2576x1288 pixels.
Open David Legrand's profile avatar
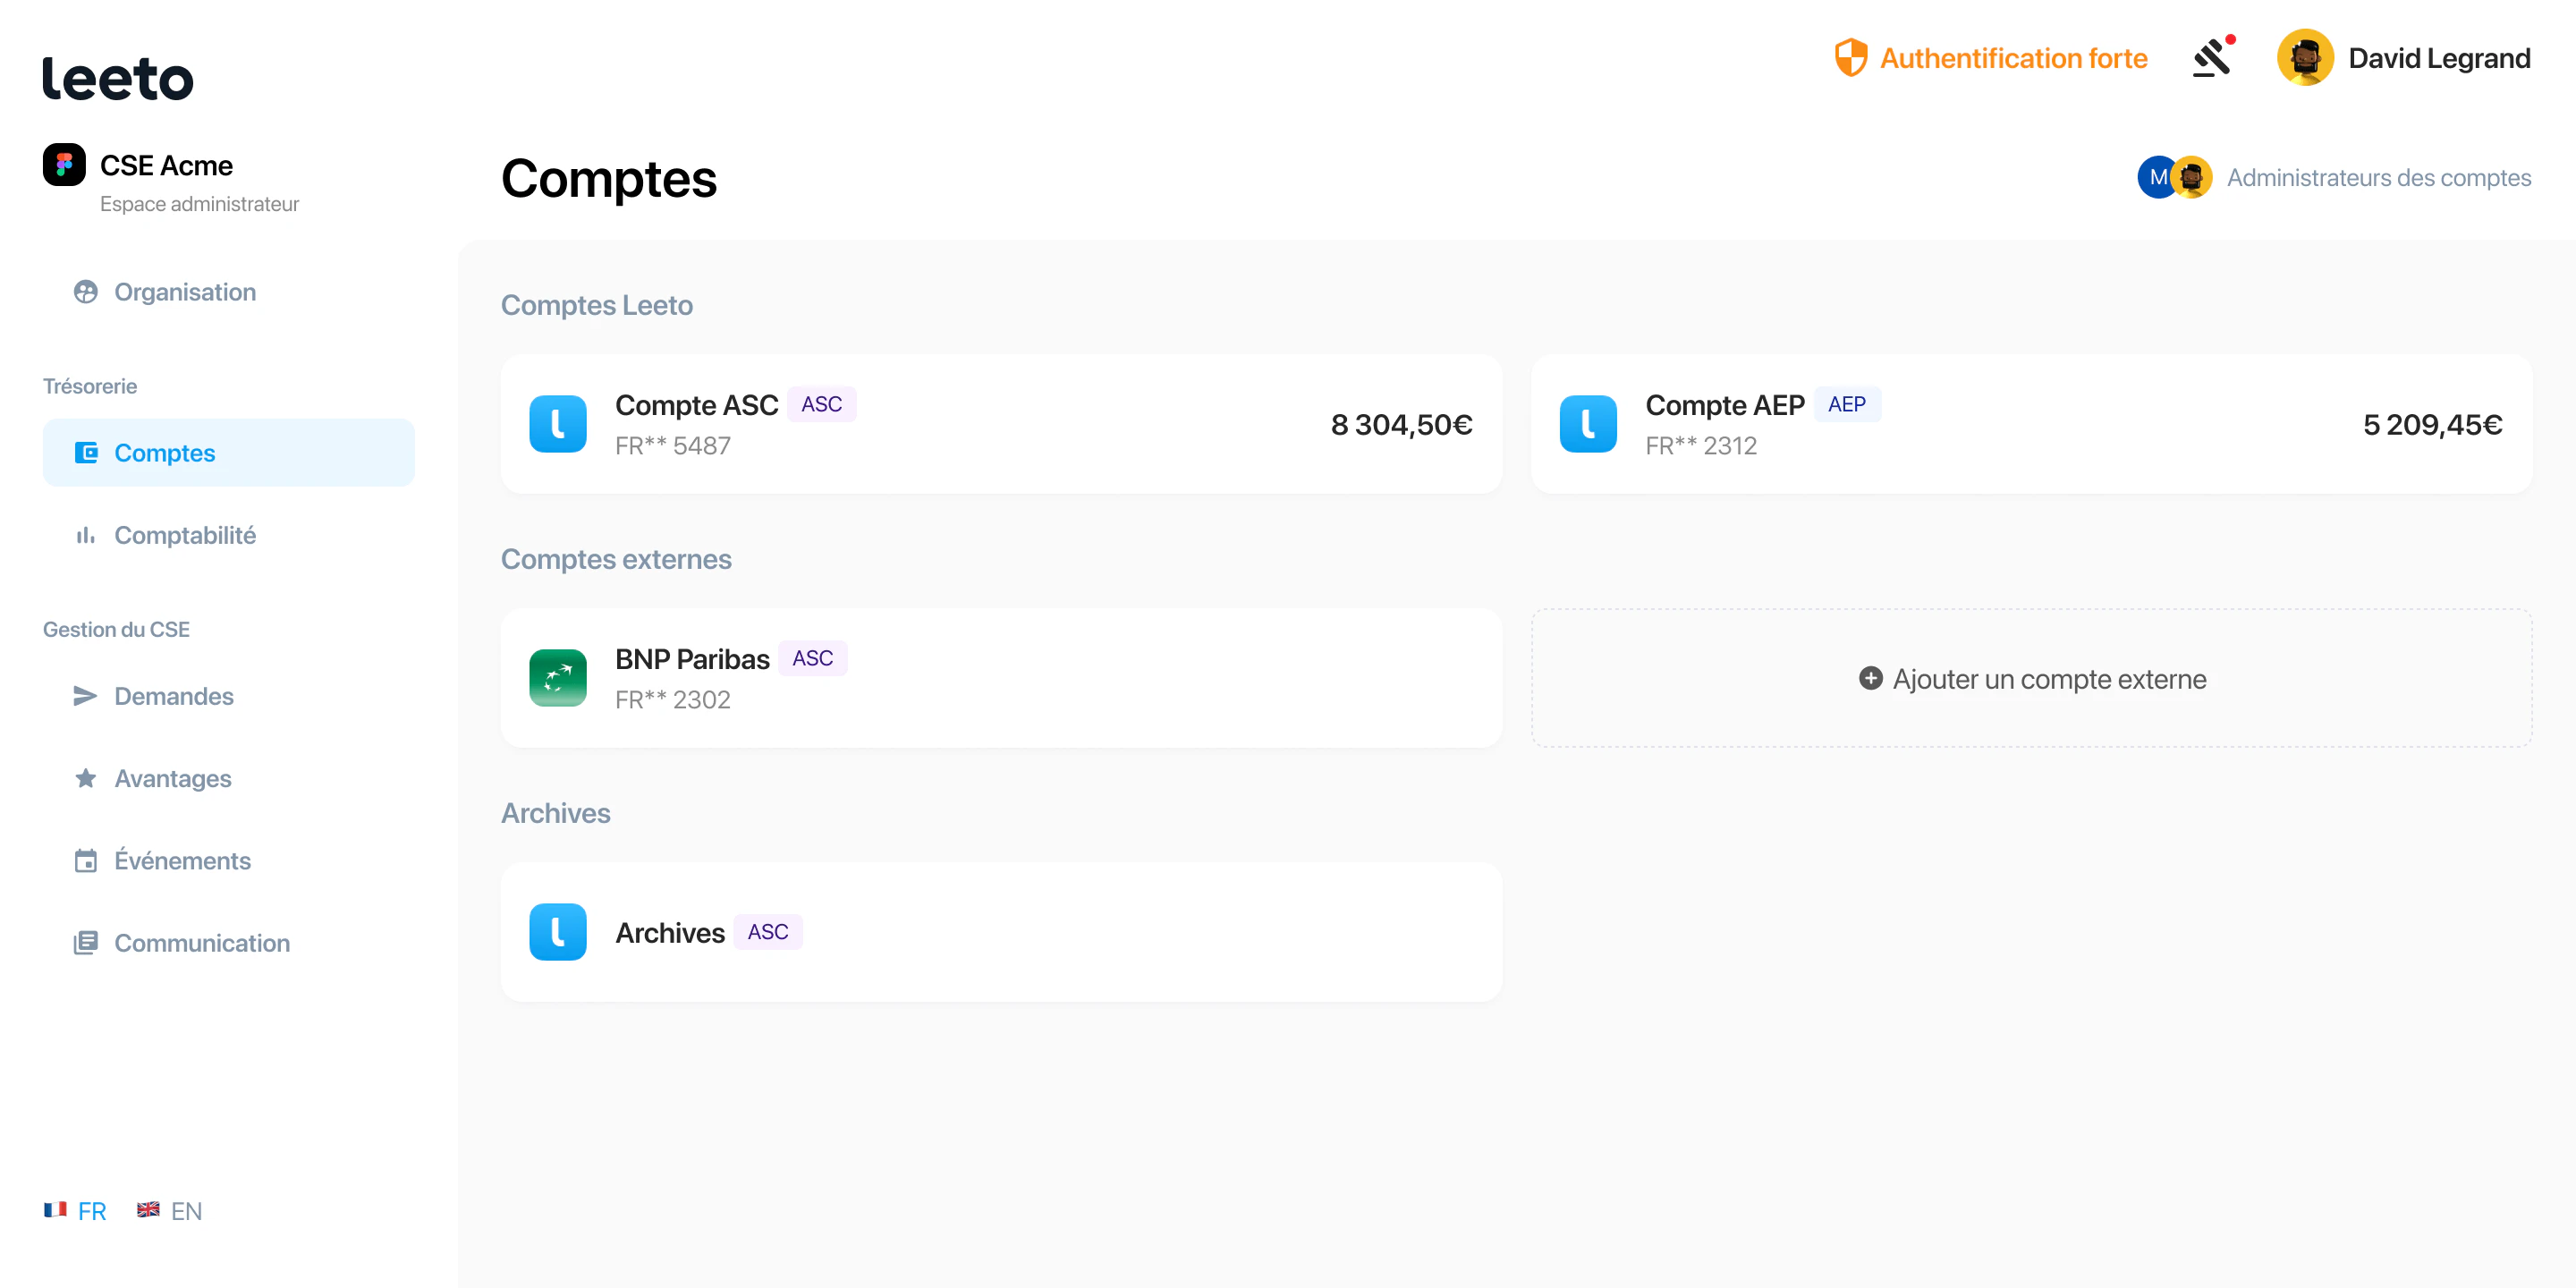tap(2305, 58)
